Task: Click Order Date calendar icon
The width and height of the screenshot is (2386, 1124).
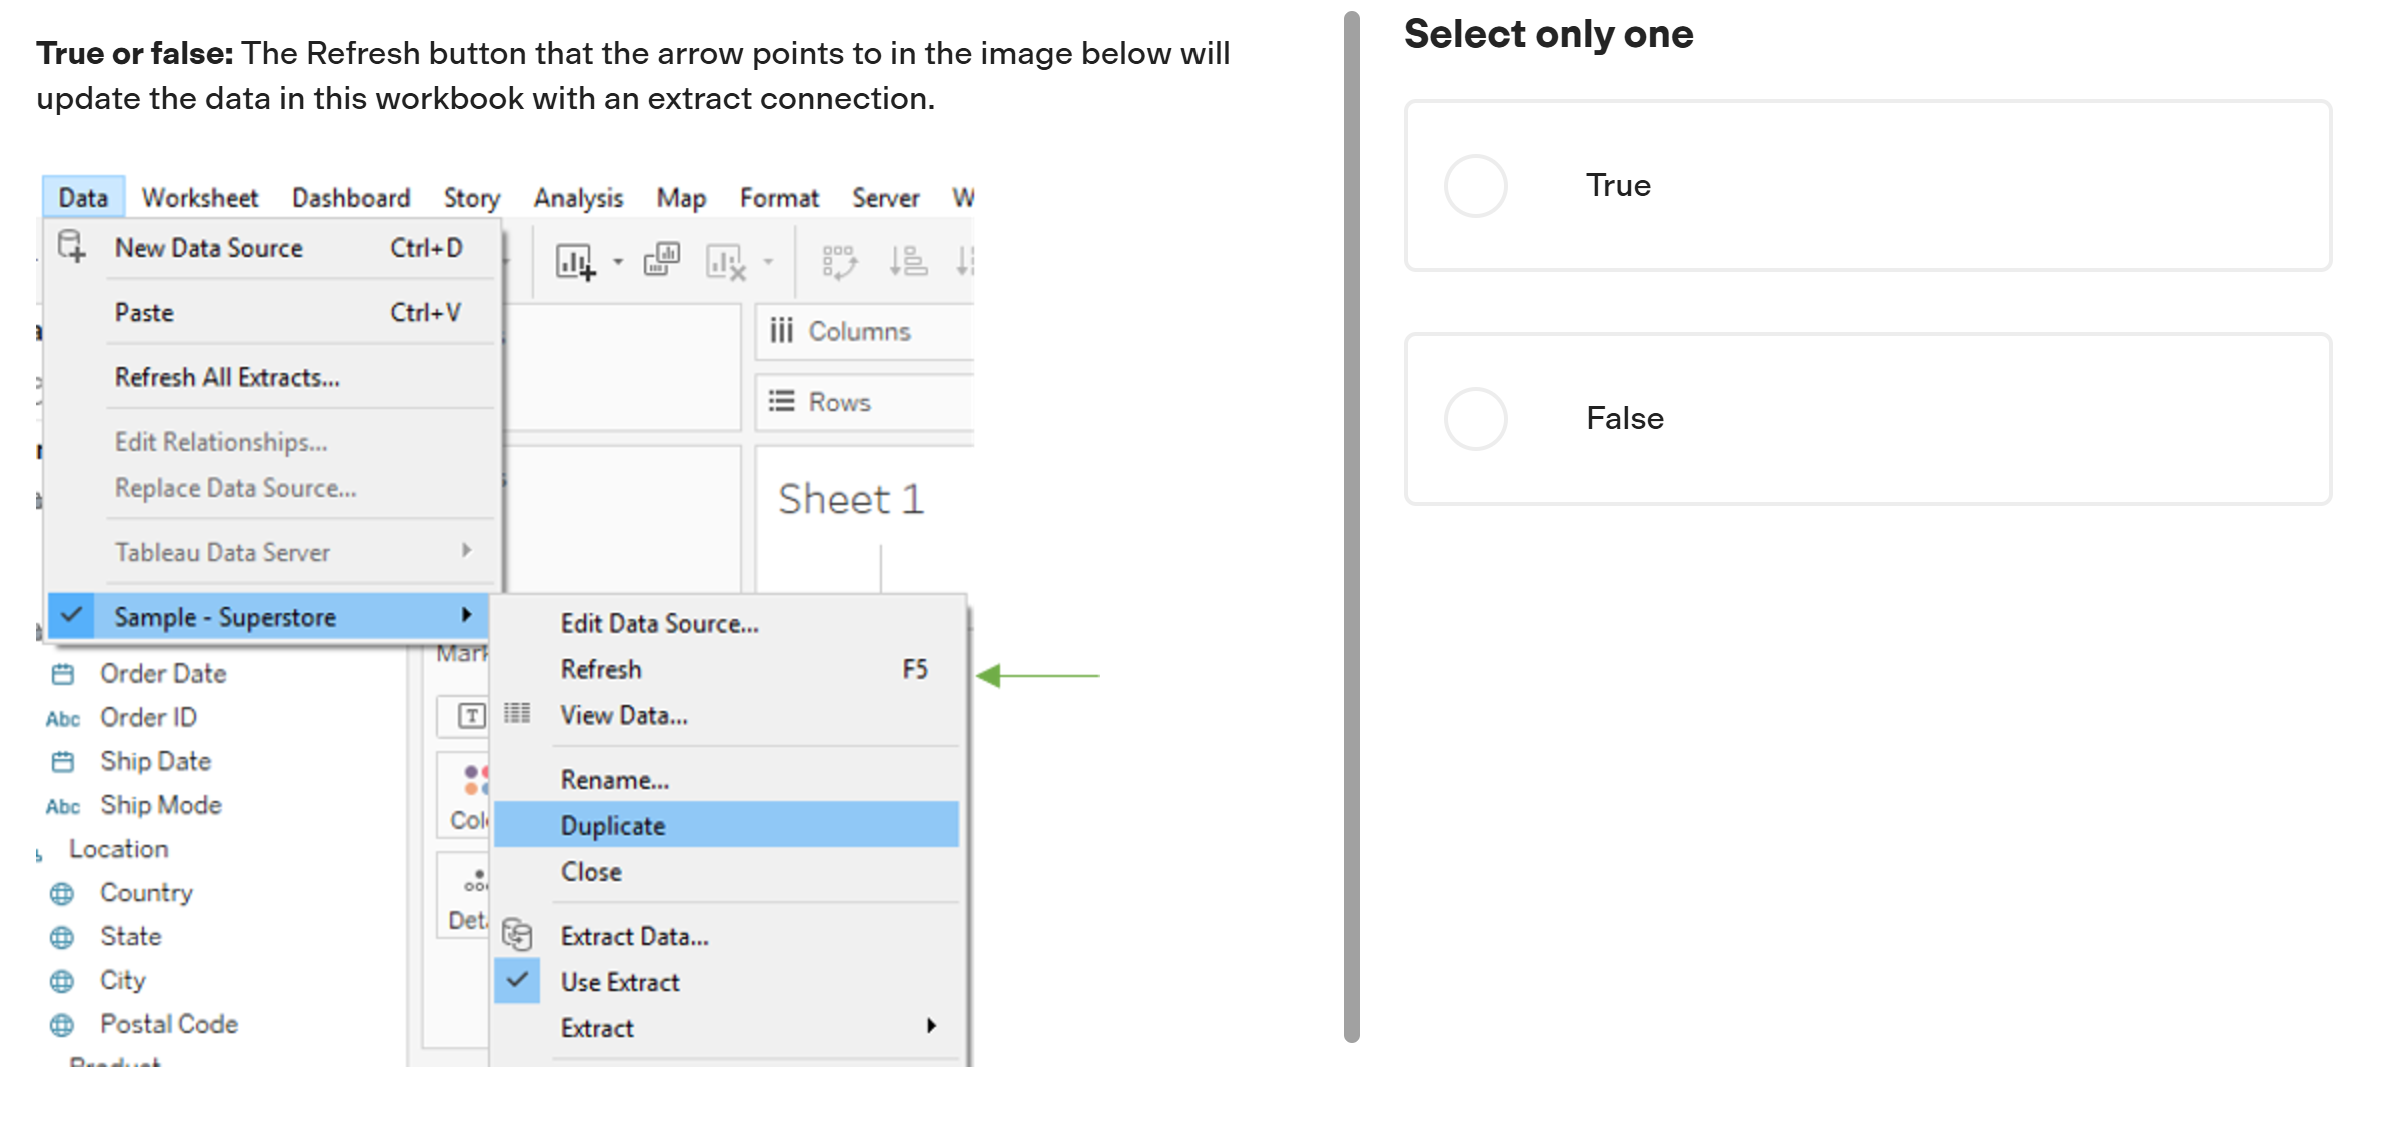Action: tap(62, 675)
